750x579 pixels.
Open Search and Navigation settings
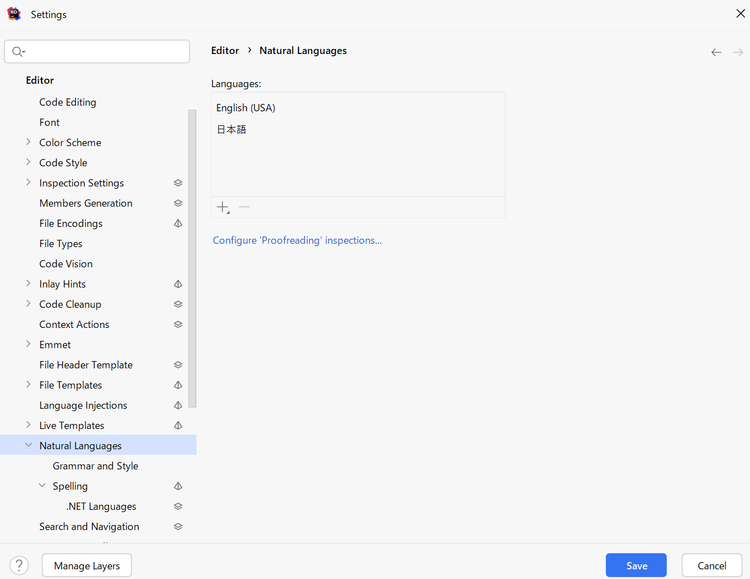(89, 526)
